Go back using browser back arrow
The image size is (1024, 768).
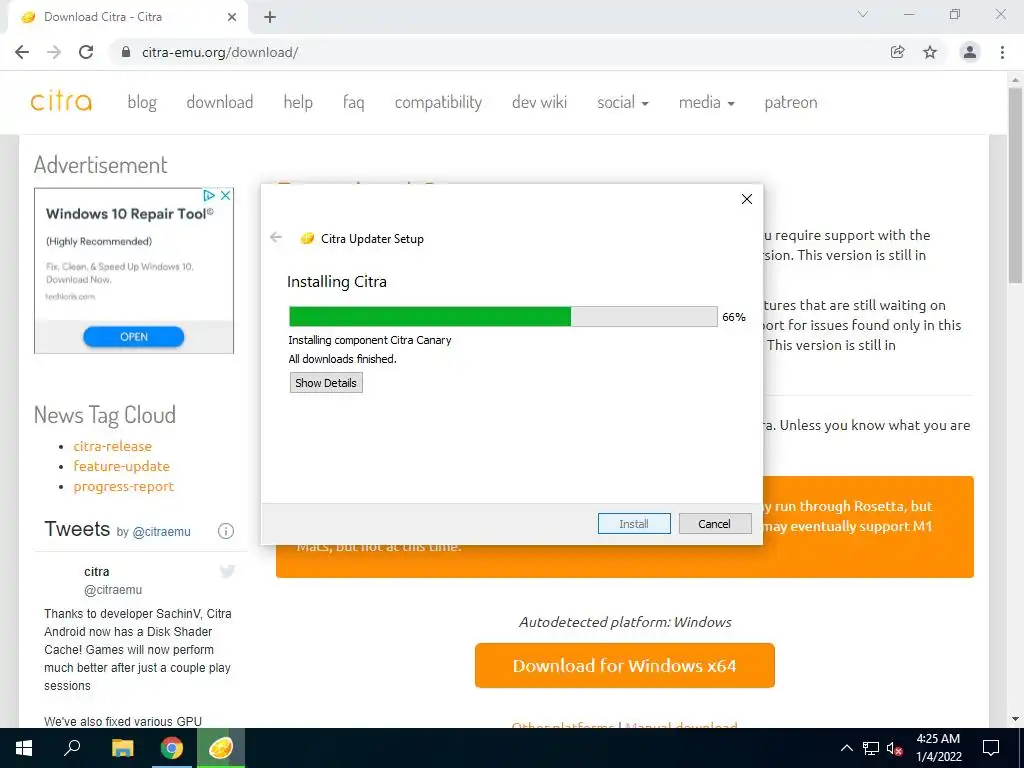[22, 52]
